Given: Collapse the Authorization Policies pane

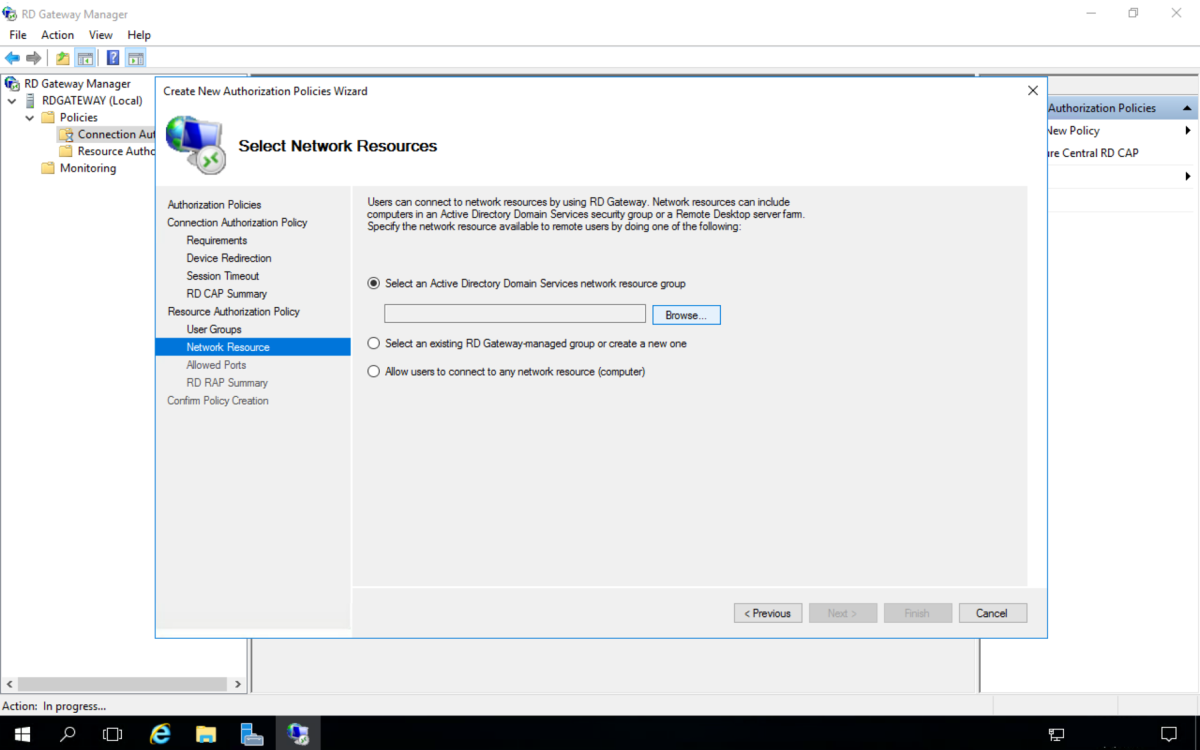Looking at the screenshot, I should coord(1188,107).
